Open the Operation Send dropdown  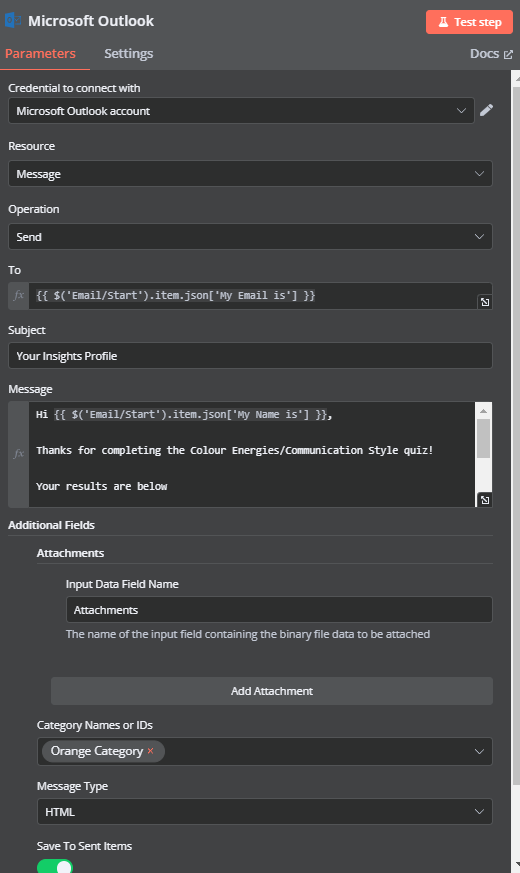[x=250, y=237]
